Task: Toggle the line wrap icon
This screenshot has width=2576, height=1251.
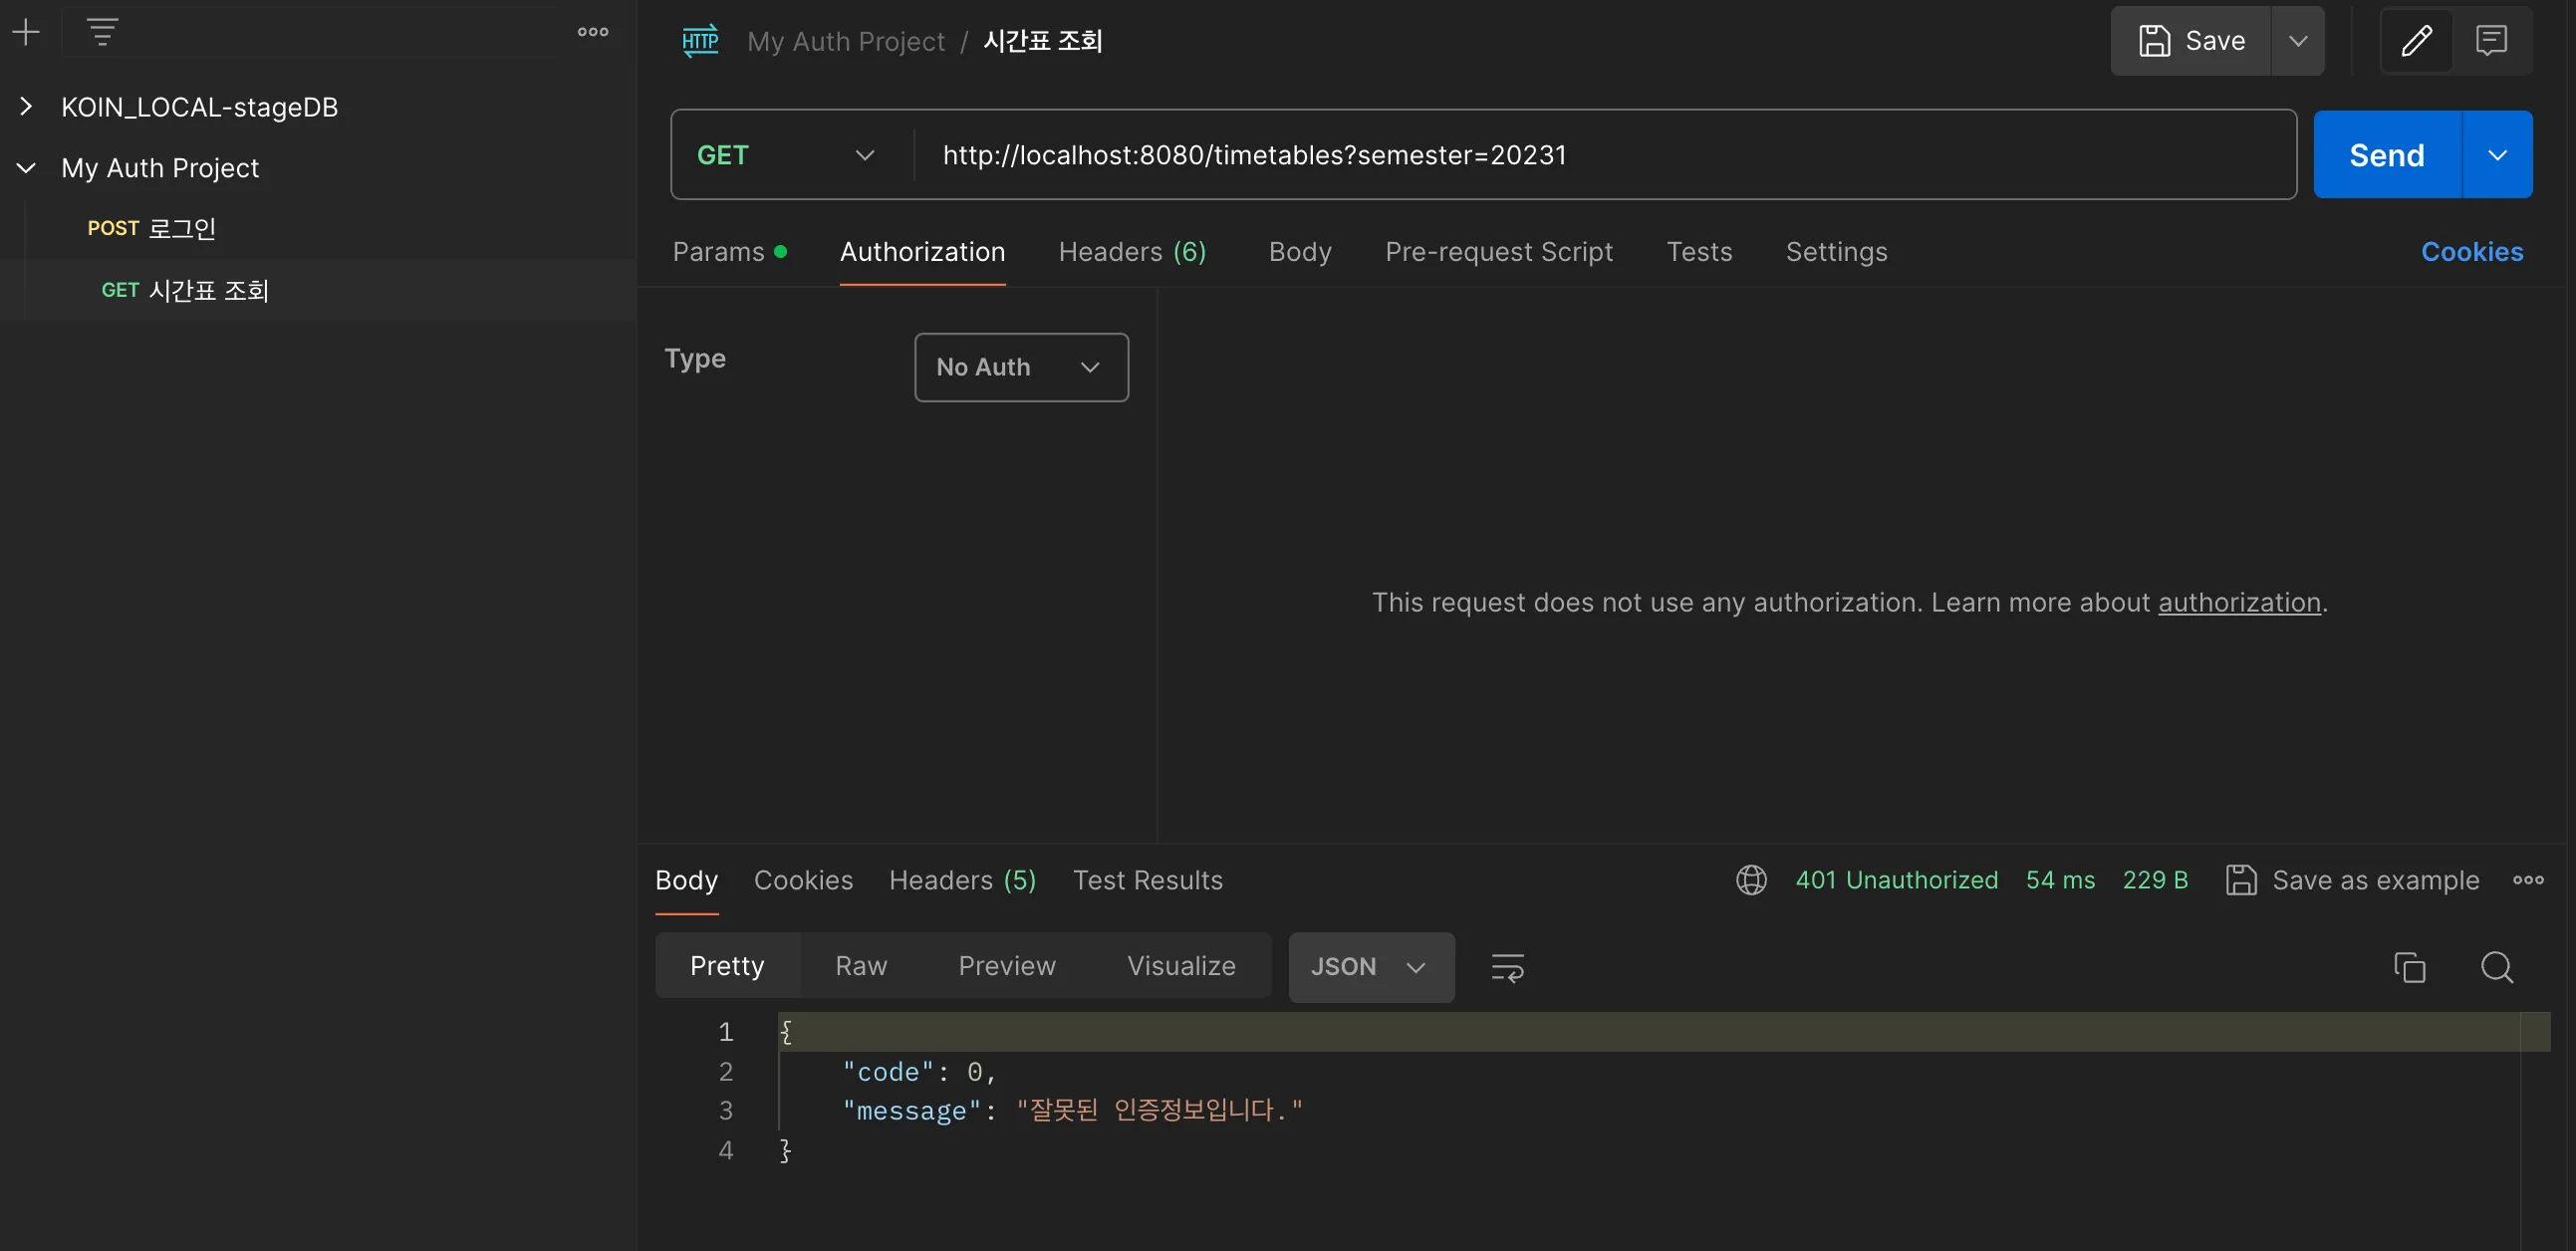Action: coord(1507,967)
